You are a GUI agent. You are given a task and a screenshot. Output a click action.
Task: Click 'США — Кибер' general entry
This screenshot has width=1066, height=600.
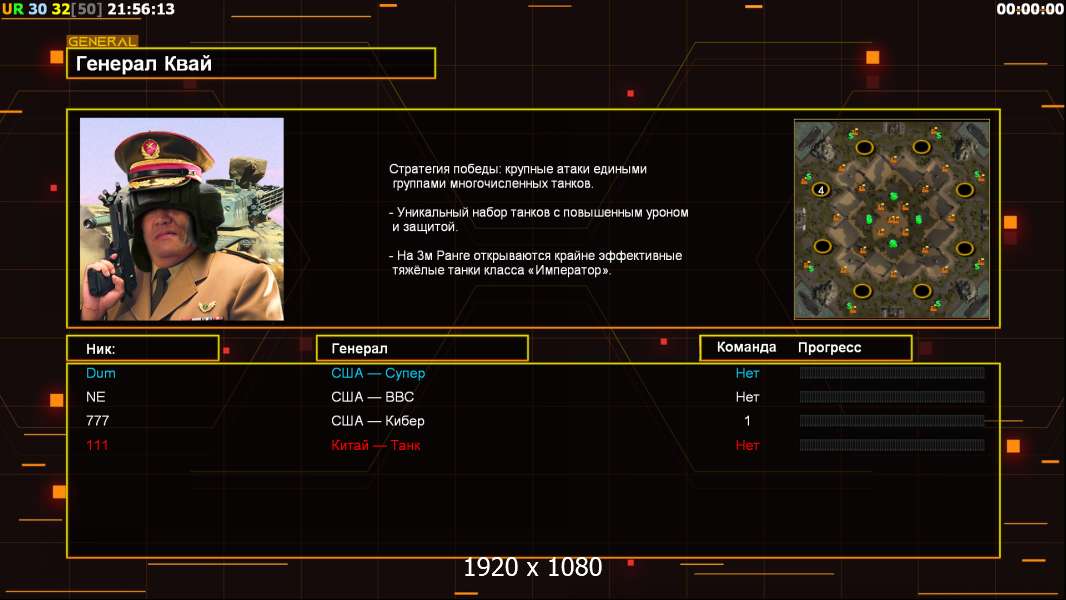(x=377, y=421)
